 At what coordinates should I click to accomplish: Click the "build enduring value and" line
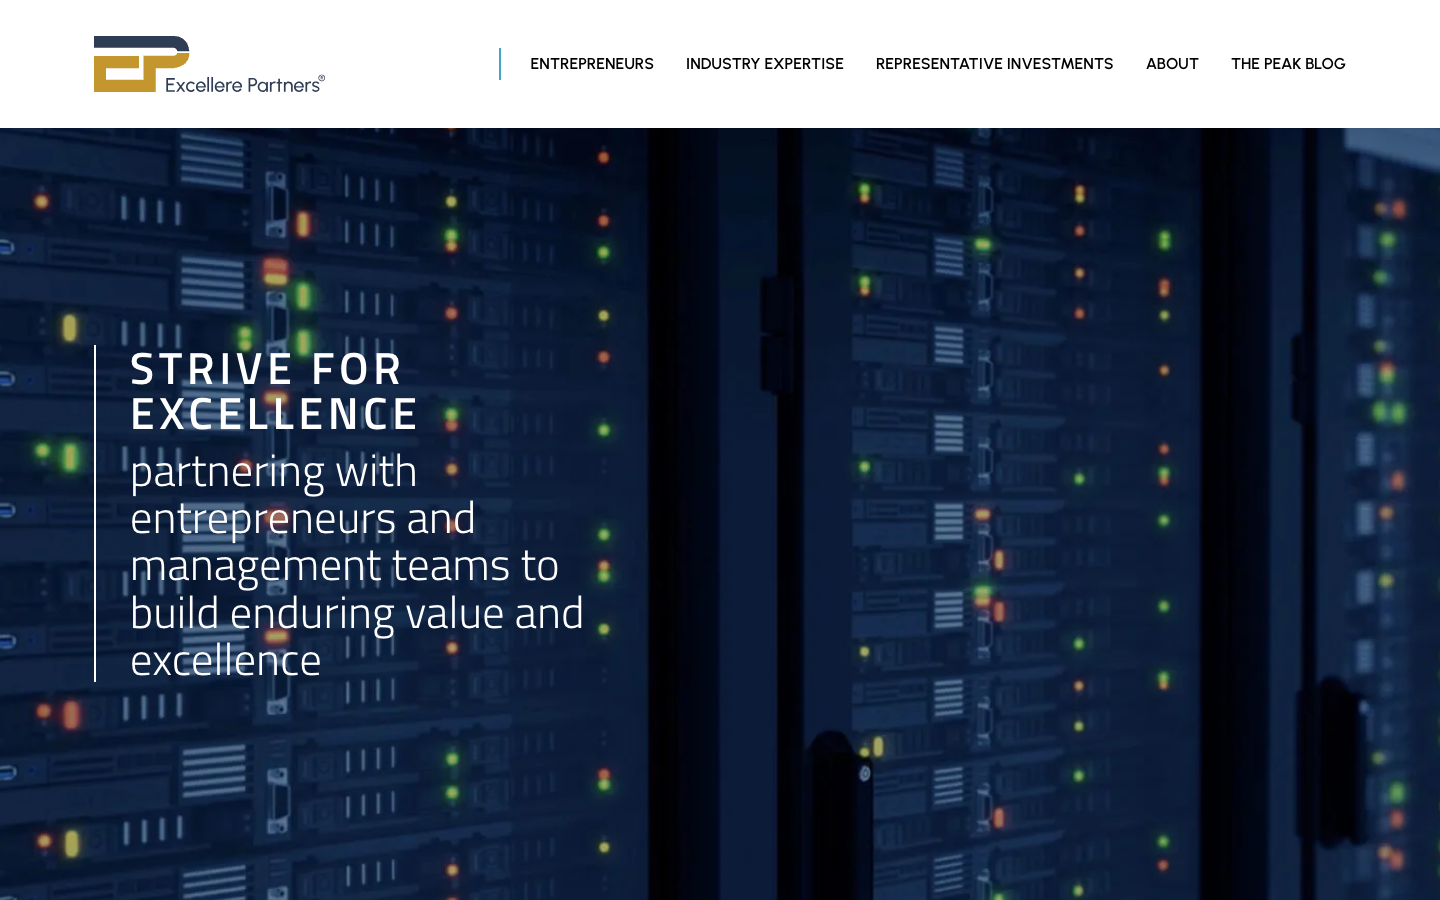(x=357, y=613)
